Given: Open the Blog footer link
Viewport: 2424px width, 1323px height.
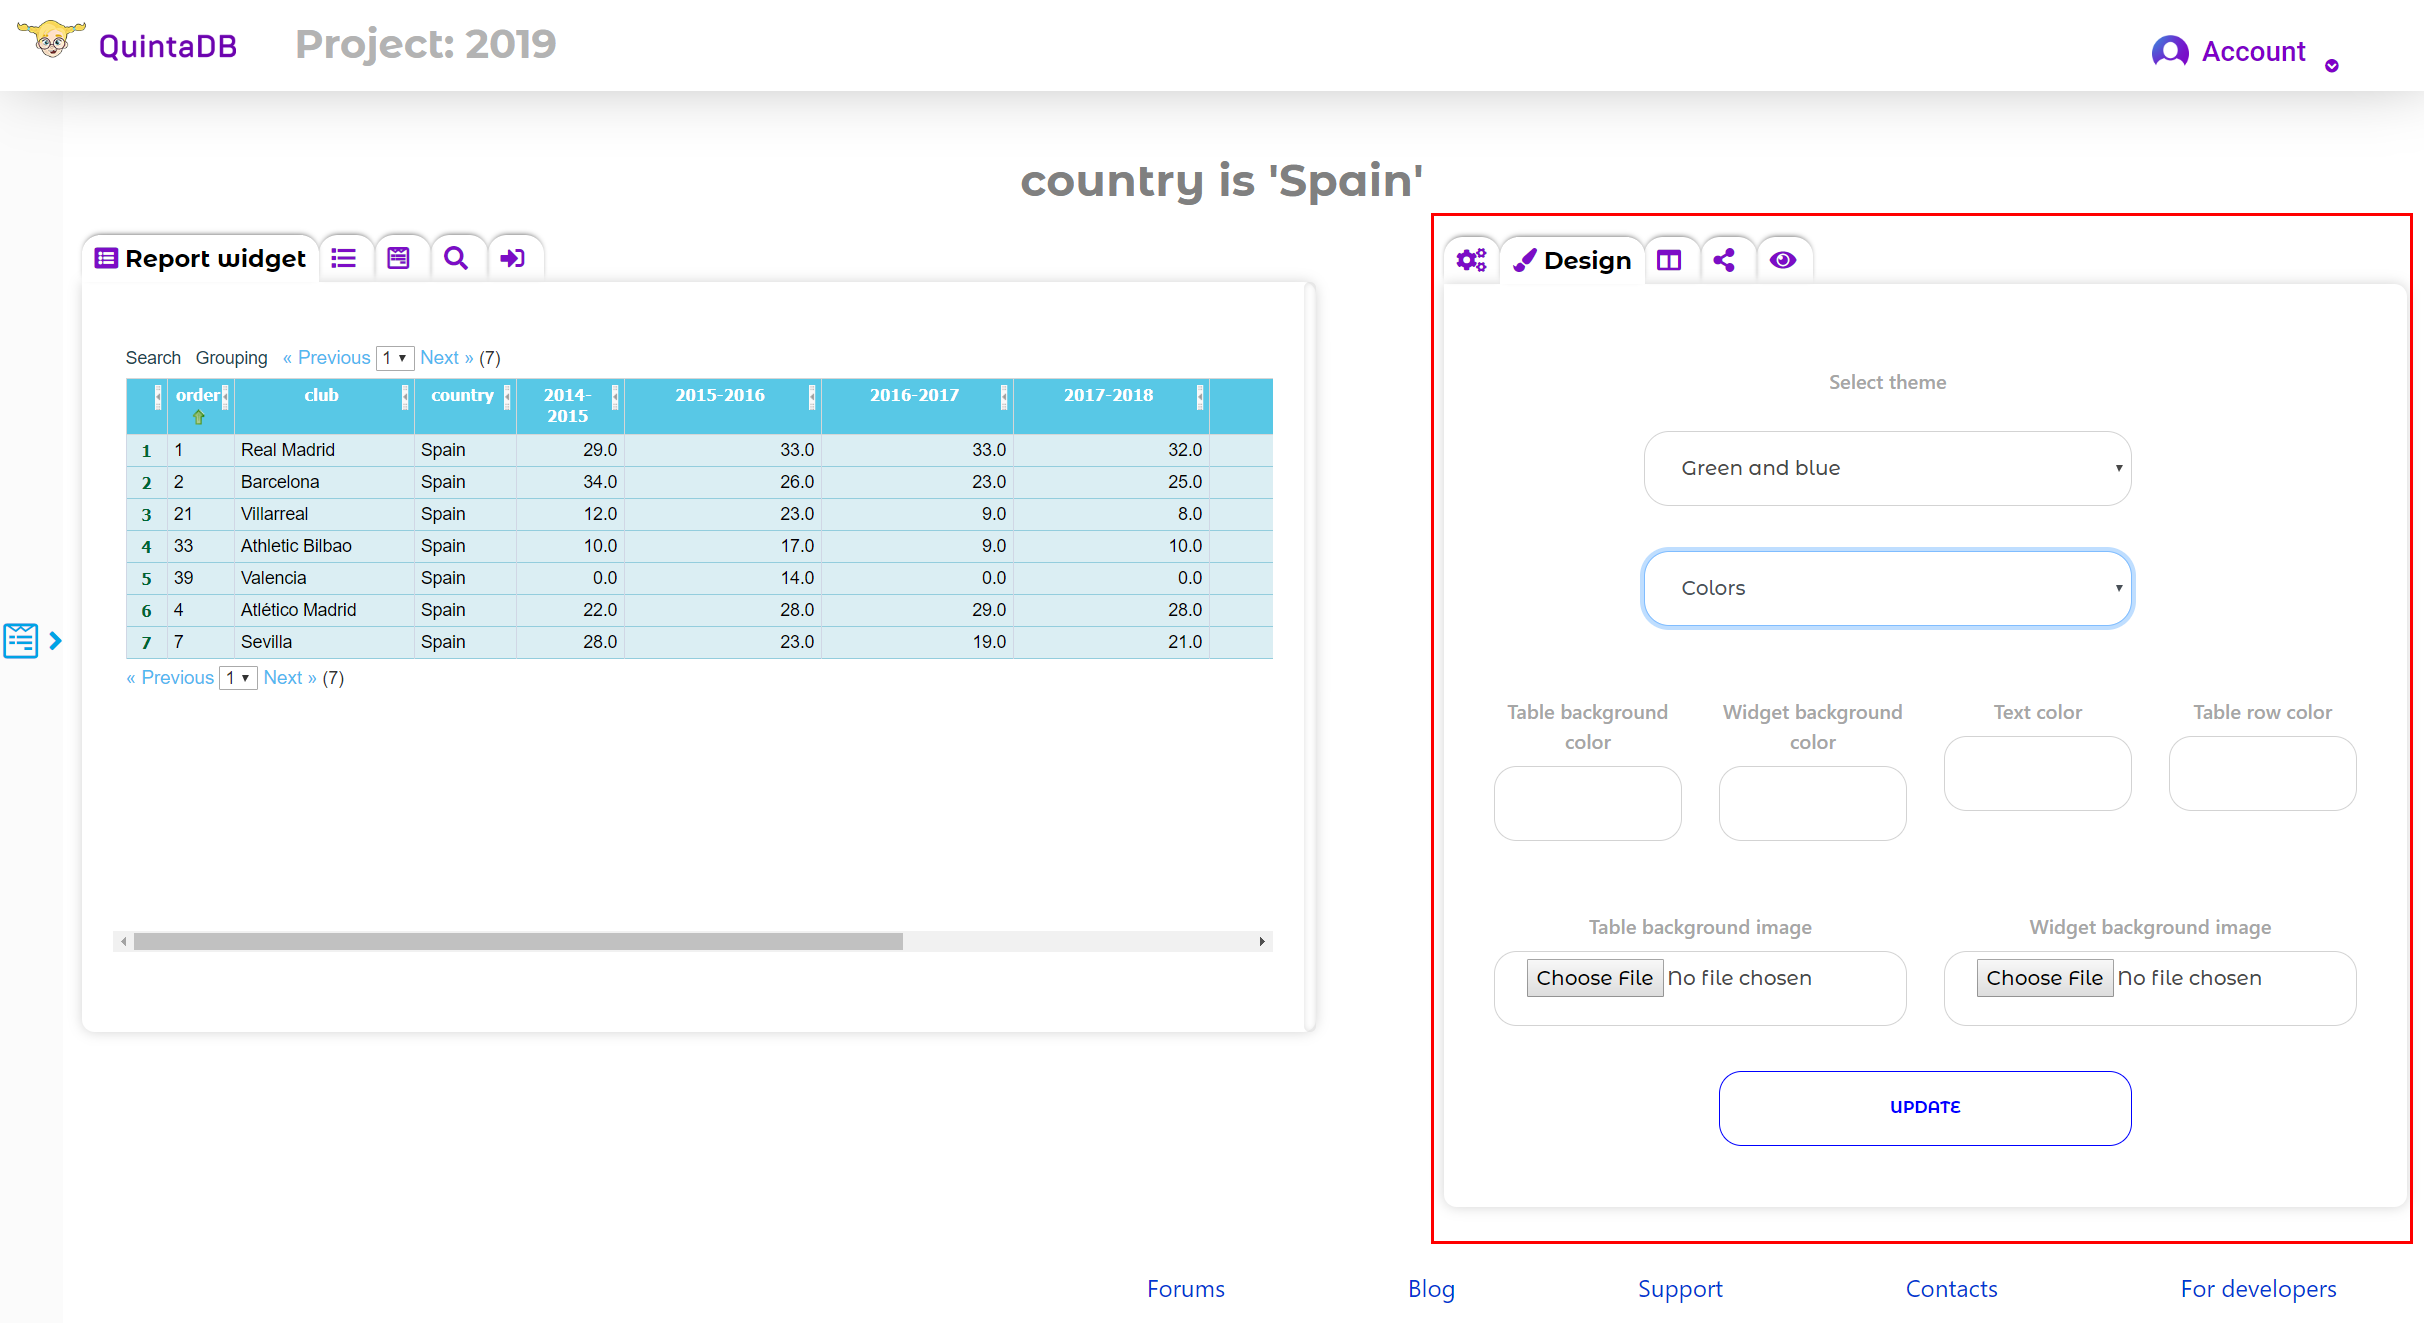Looking at the screenshot, I should click(1431, 1289).
